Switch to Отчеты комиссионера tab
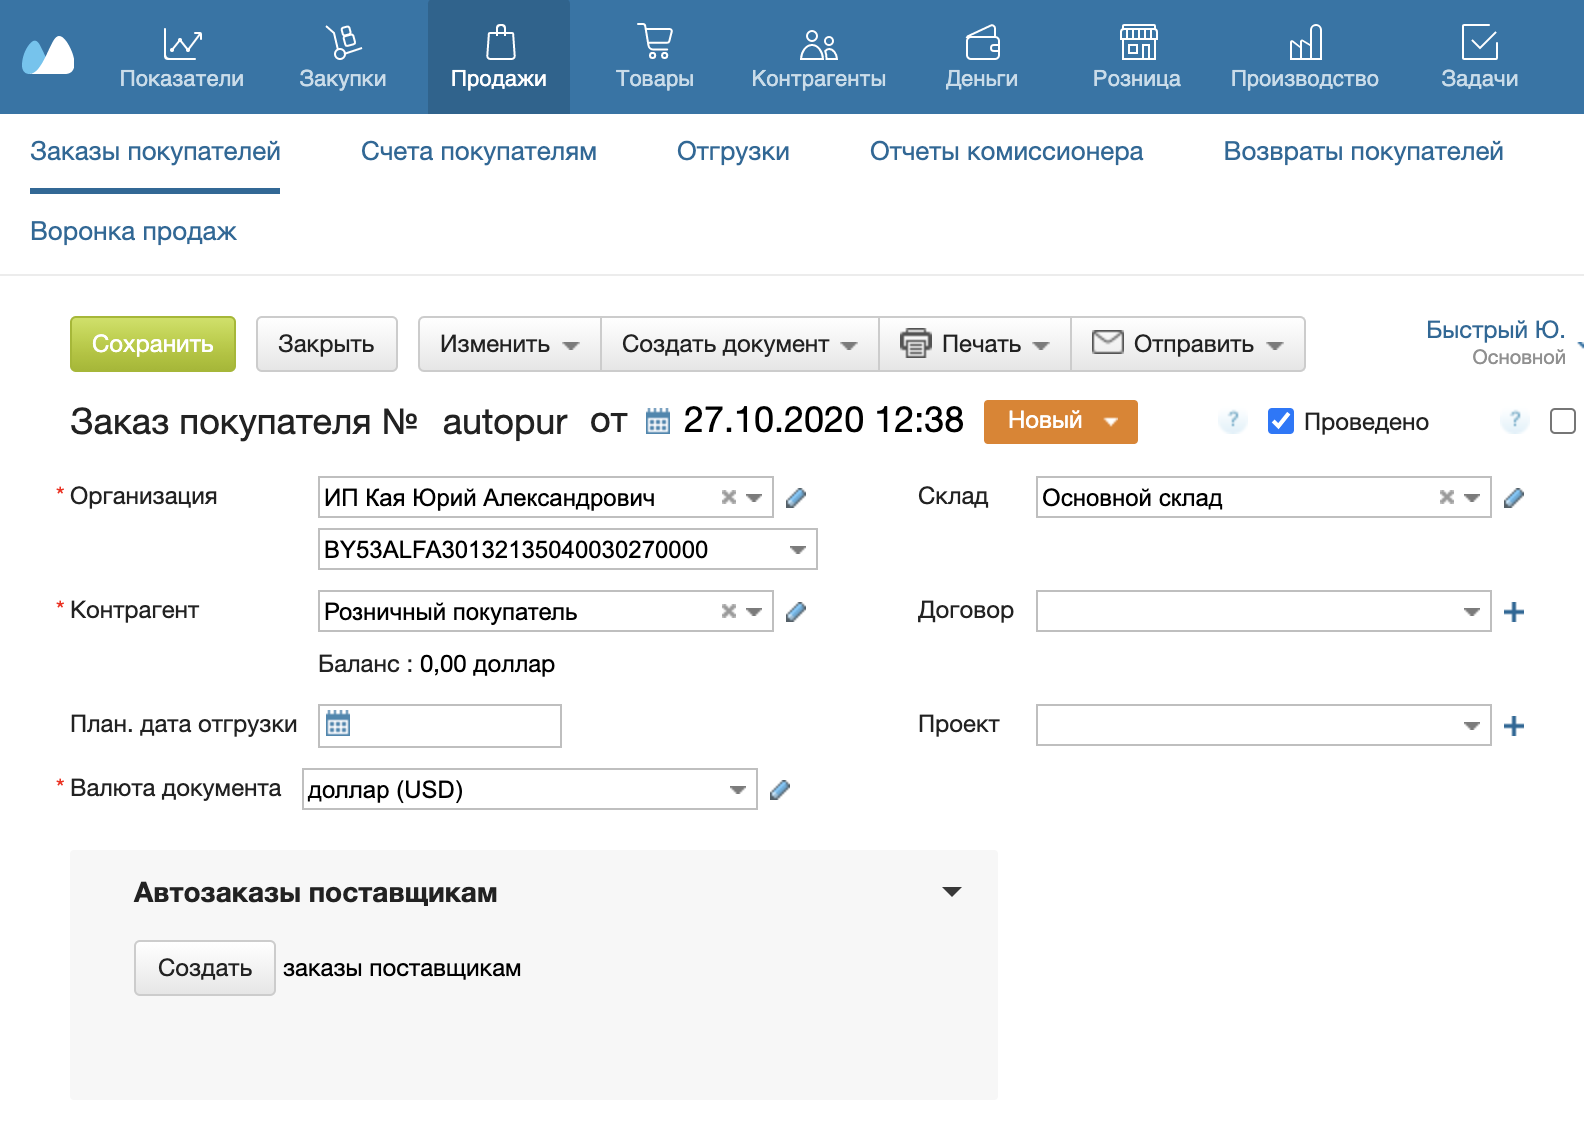 [1006, 151]
